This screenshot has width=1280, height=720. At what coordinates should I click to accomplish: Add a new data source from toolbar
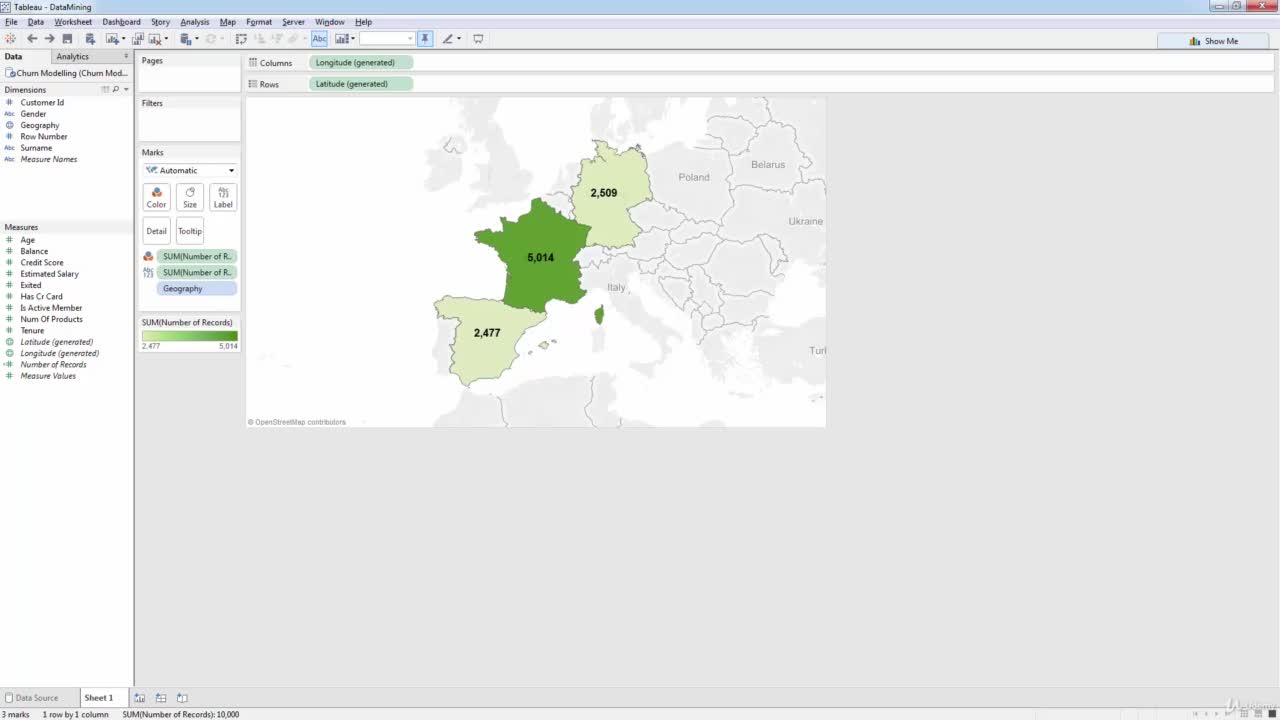click(x=90, y=39)
